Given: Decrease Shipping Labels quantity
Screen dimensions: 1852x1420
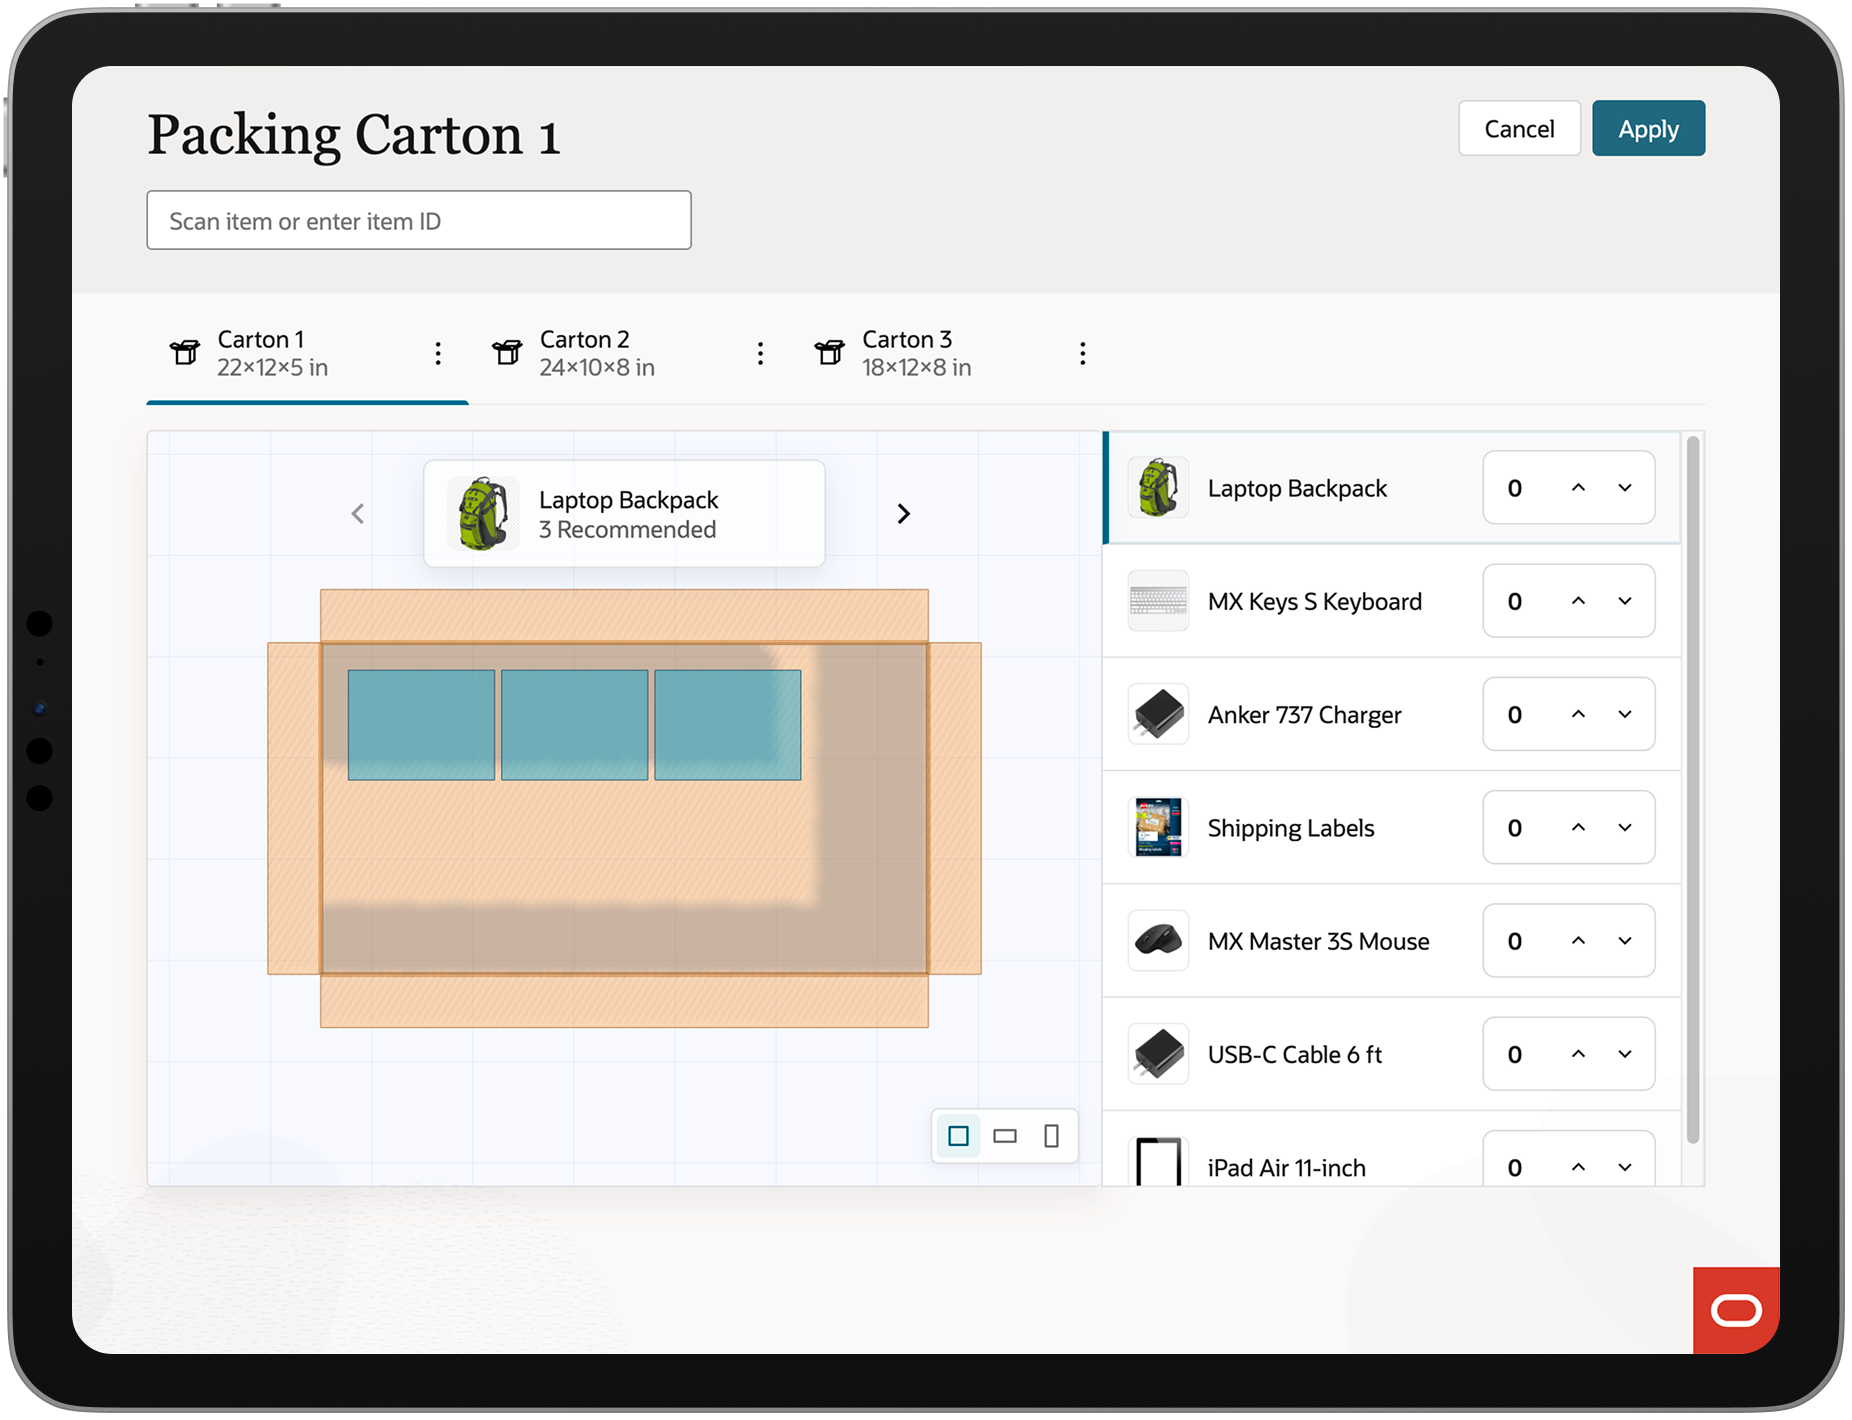Looking at the screenshot, I should point(1625,827).
